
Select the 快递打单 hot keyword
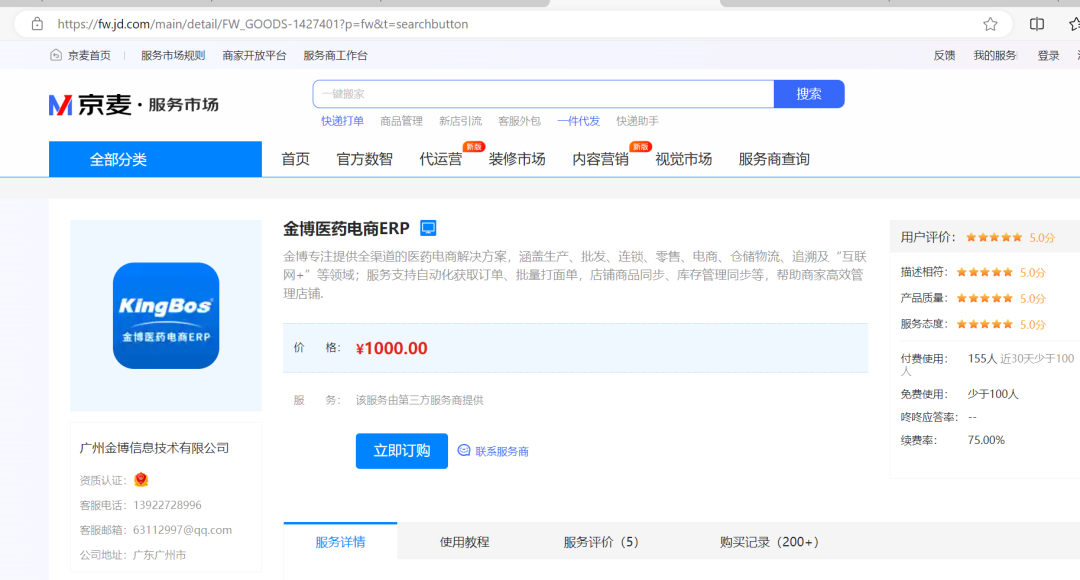342,121
